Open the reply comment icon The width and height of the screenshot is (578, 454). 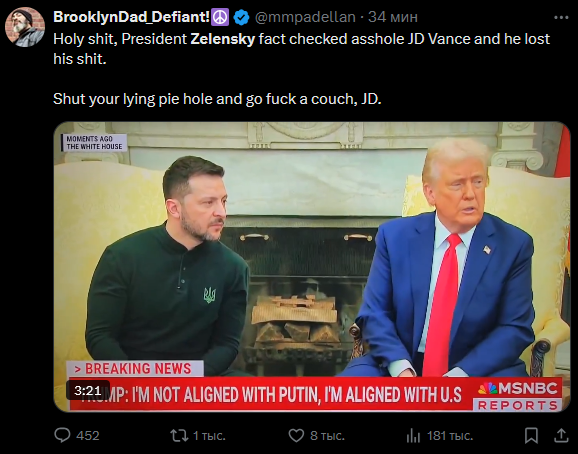62,435
